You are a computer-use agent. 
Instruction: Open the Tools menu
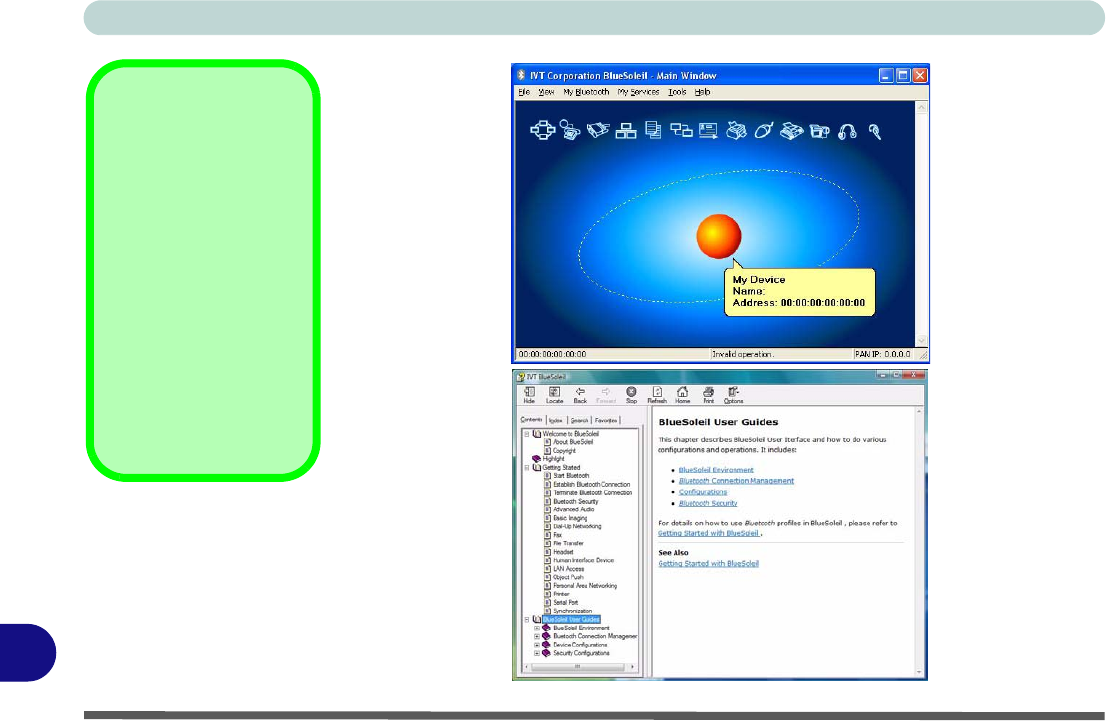tap(677, 92)
